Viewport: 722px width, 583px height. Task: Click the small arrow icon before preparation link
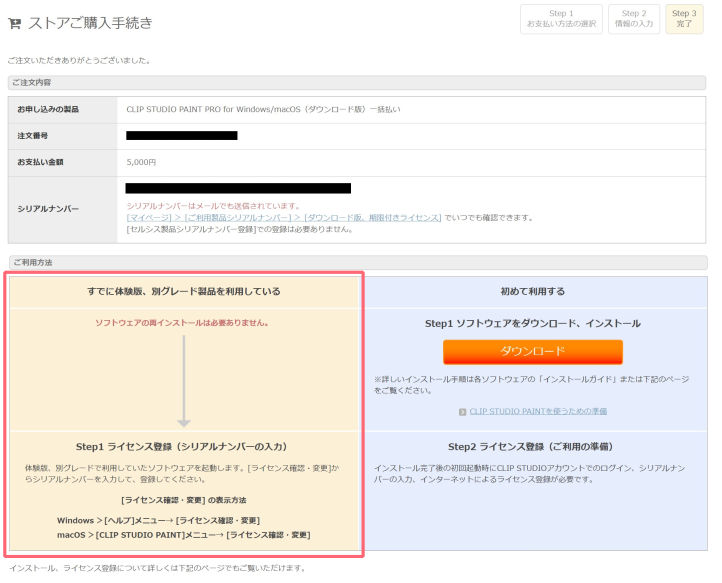pyautogui.click(x=462, y=412)
